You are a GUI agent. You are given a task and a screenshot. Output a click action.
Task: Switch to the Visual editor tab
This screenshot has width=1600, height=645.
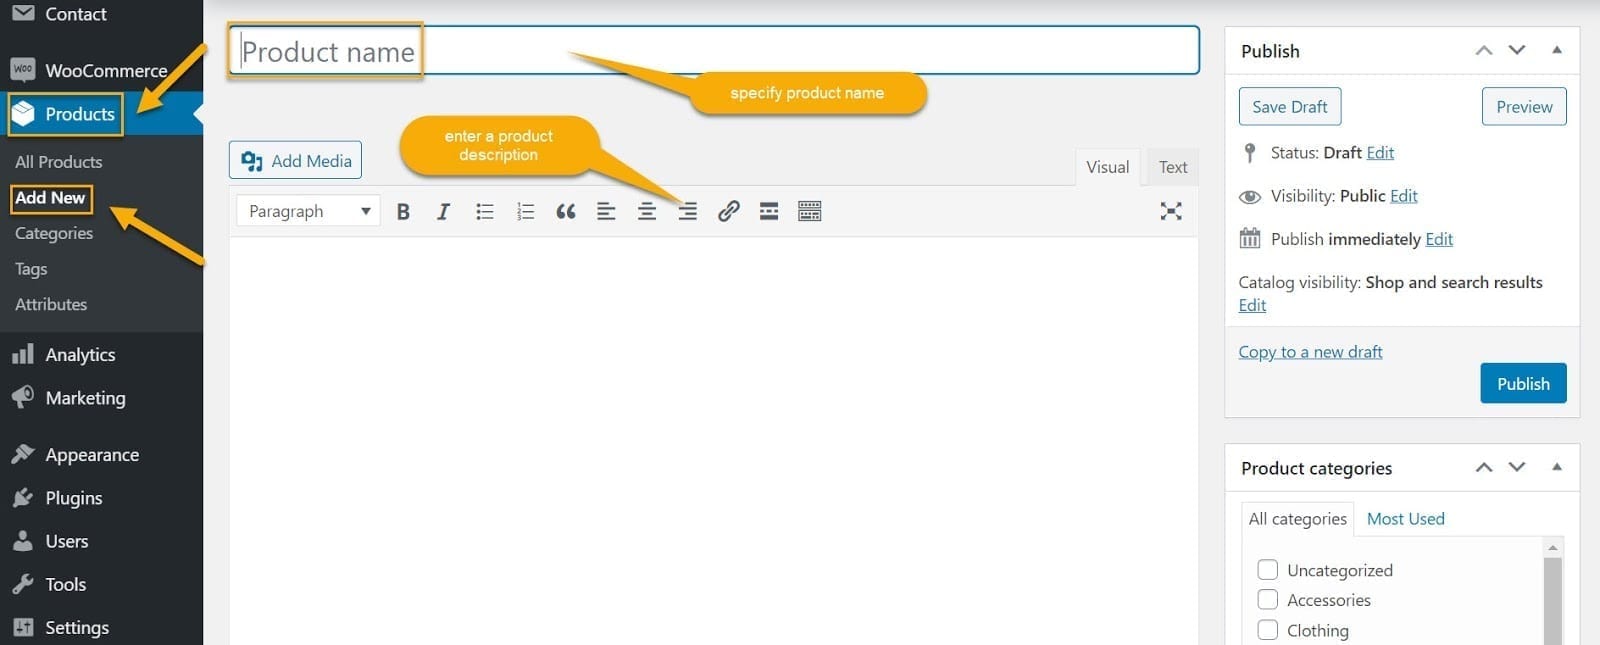(x=1108, y=167)
